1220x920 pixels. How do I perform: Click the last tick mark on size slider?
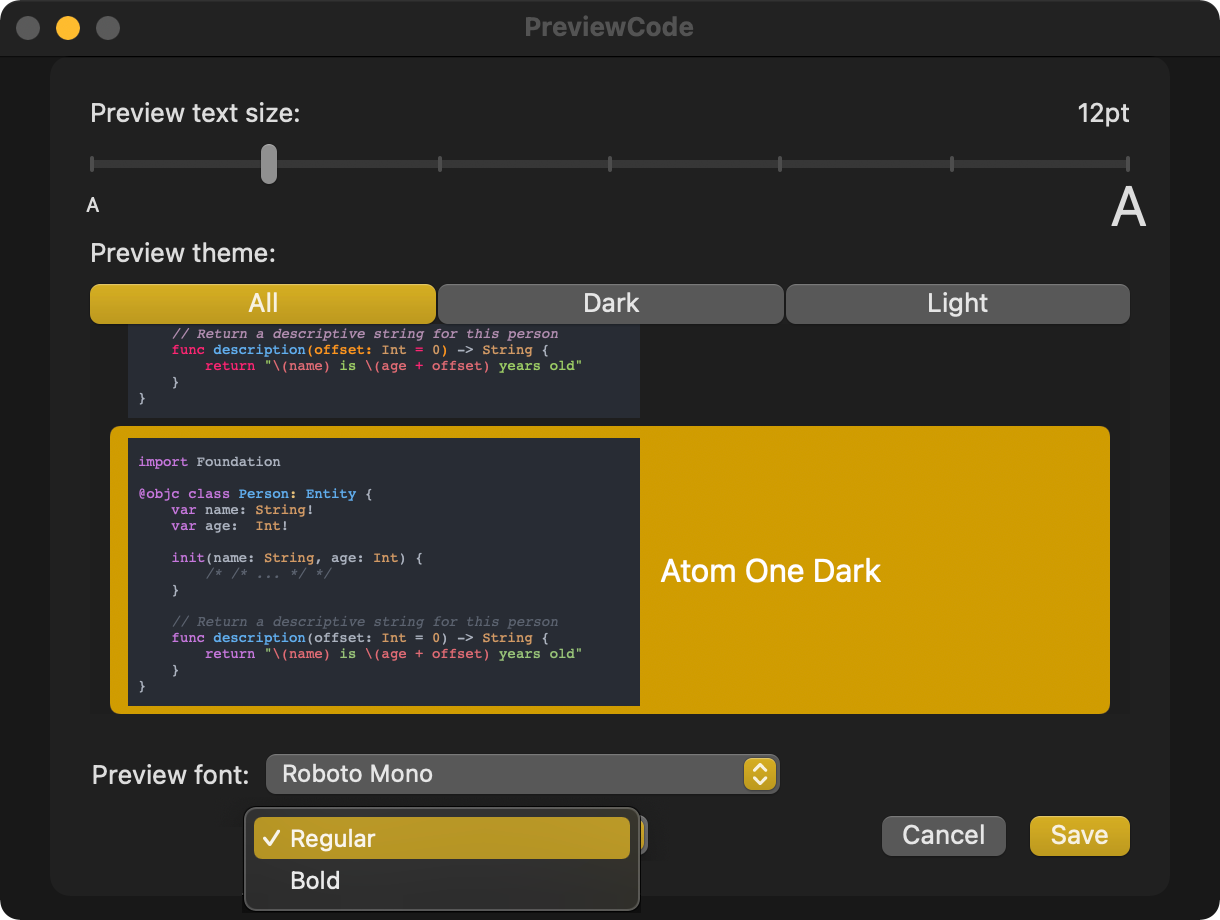pyautogui.click(x=1127, y=164)
